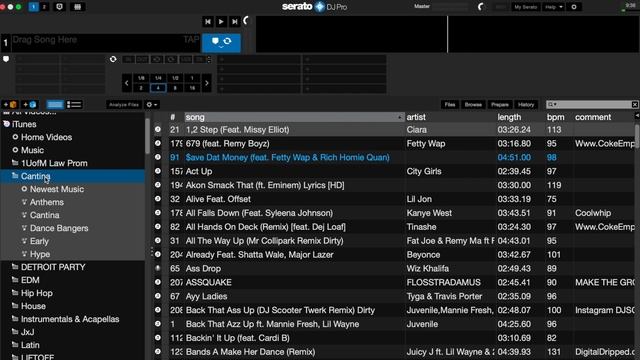The width and height of the screenshot is (640, 360).
Task: Click the track status icon for Act Up
Action: (158, 171)
